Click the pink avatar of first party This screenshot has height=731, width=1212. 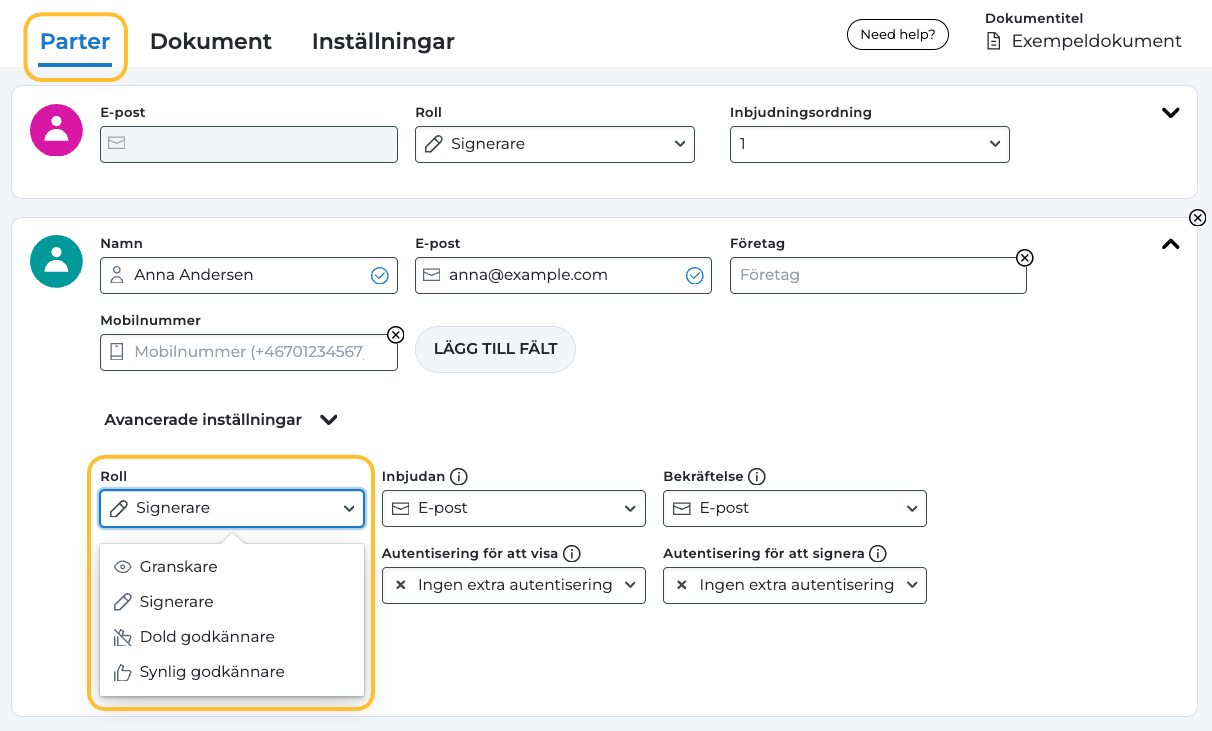(x=56, y=130)
